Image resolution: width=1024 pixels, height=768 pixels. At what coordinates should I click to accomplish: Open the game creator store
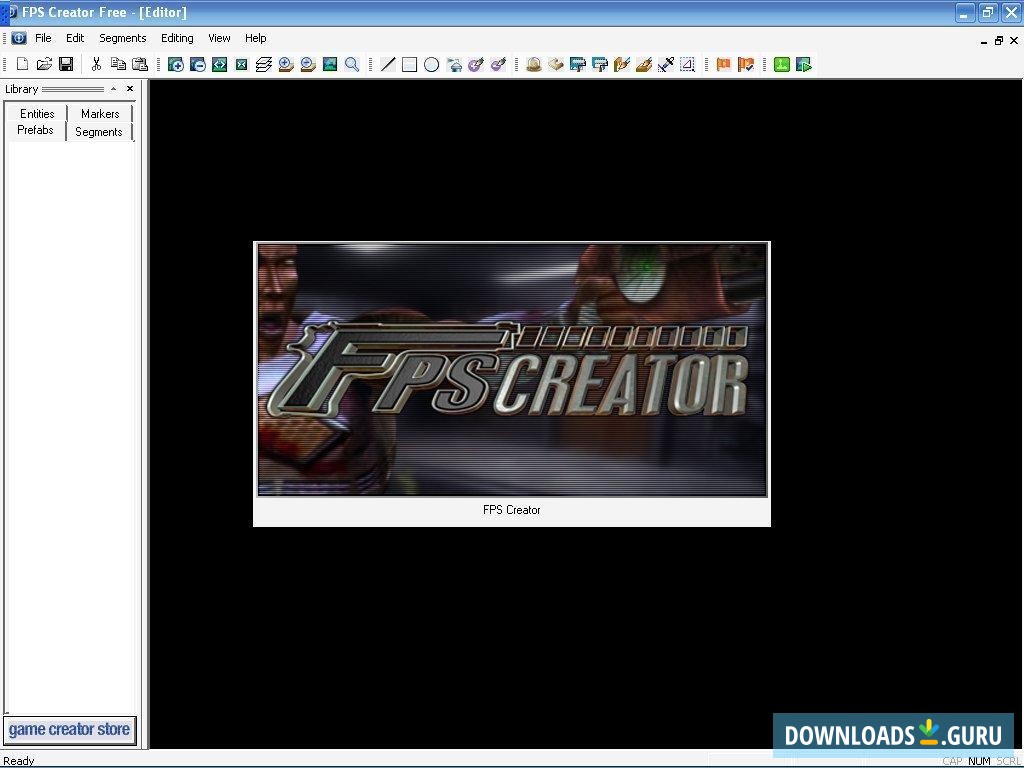click(70, 729)
